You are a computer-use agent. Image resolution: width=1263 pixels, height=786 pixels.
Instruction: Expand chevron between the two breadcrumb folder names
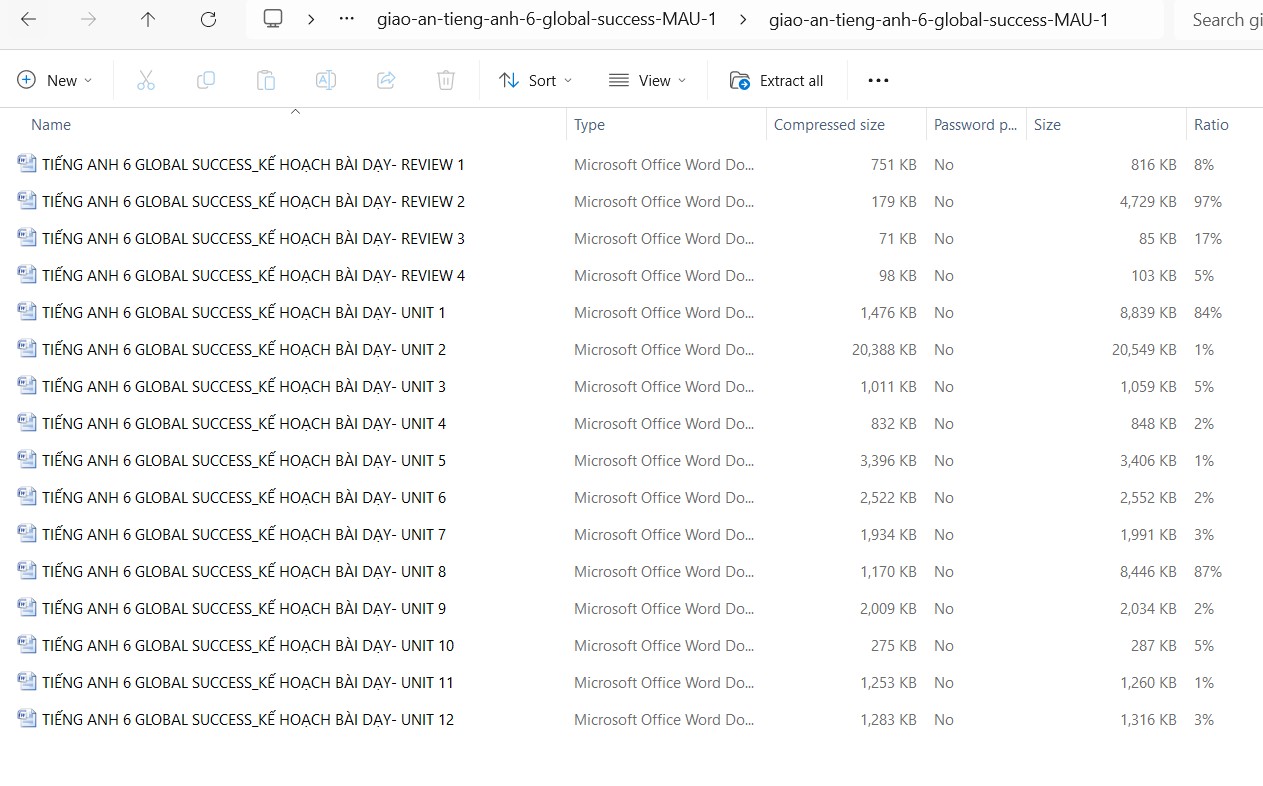742,20
